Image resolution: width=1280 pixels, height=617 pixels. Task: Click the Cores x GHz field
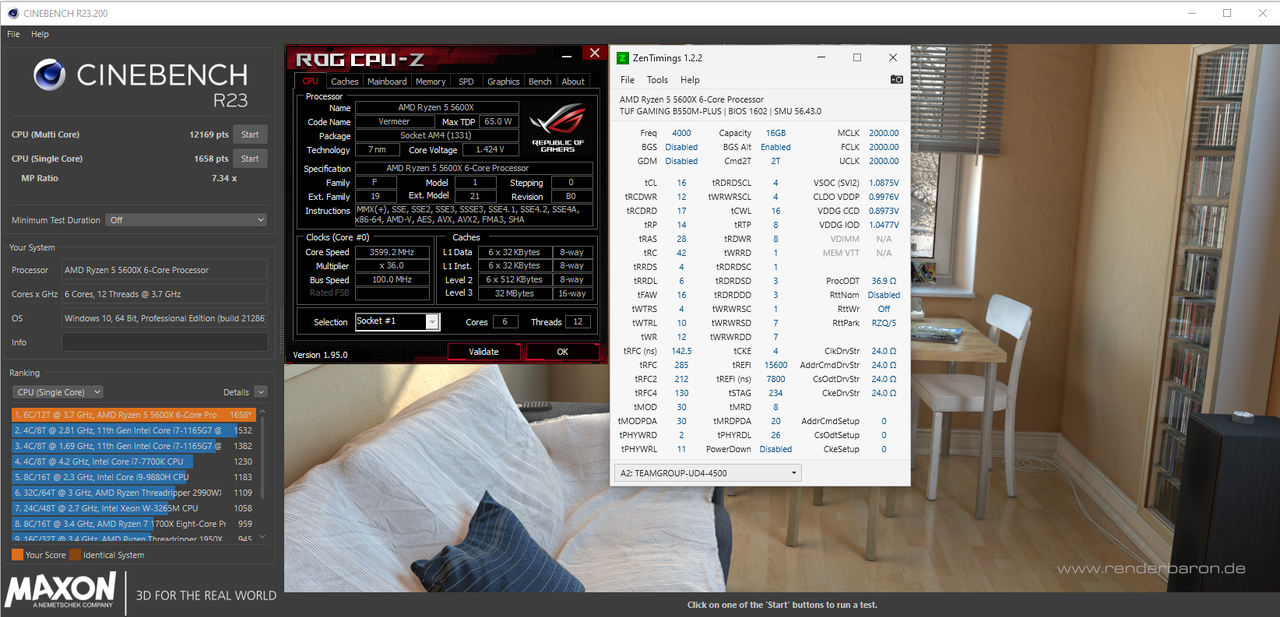click(x=165, y=294)
